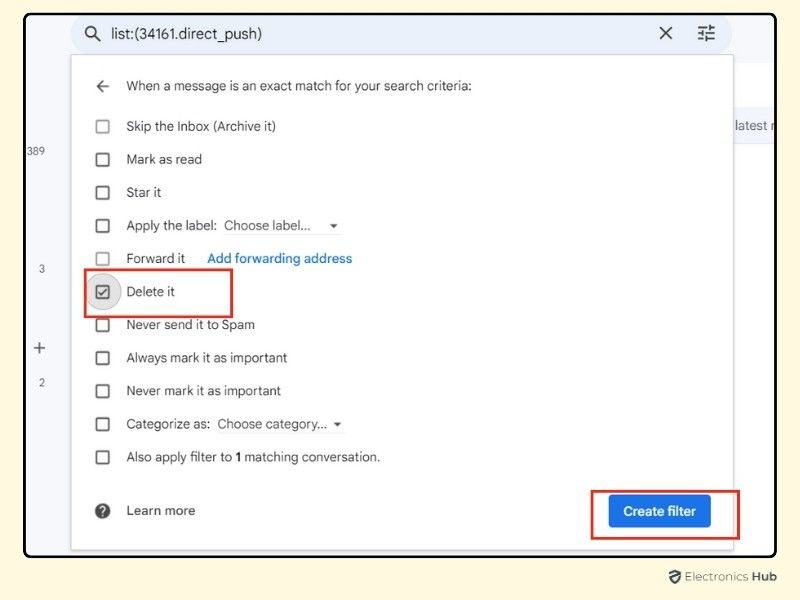Check Also apply filter to matching conversation
This screenshot has width=800, height=600.
click(103, 457)
